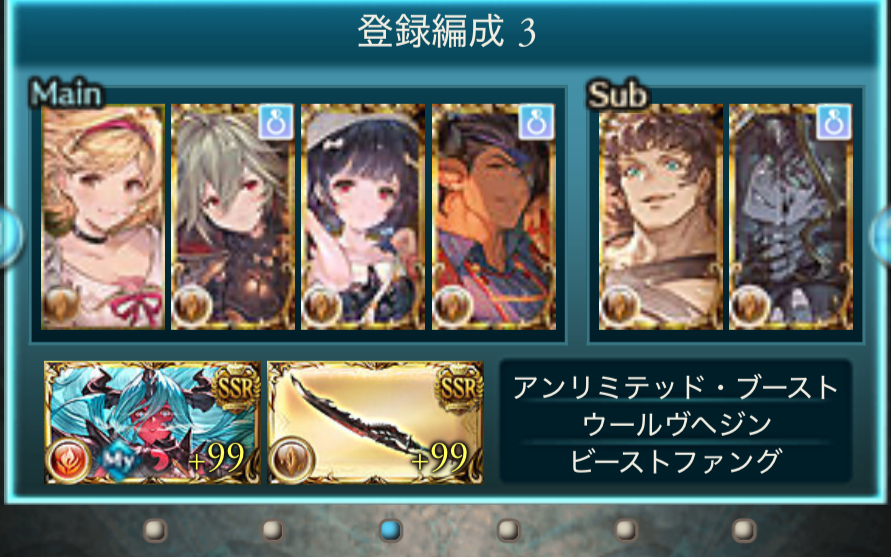The width and height of the screenshot is (891, 557).
Task: Open the black-haired girl with hat portrait
Action: (x=363, y=217)
